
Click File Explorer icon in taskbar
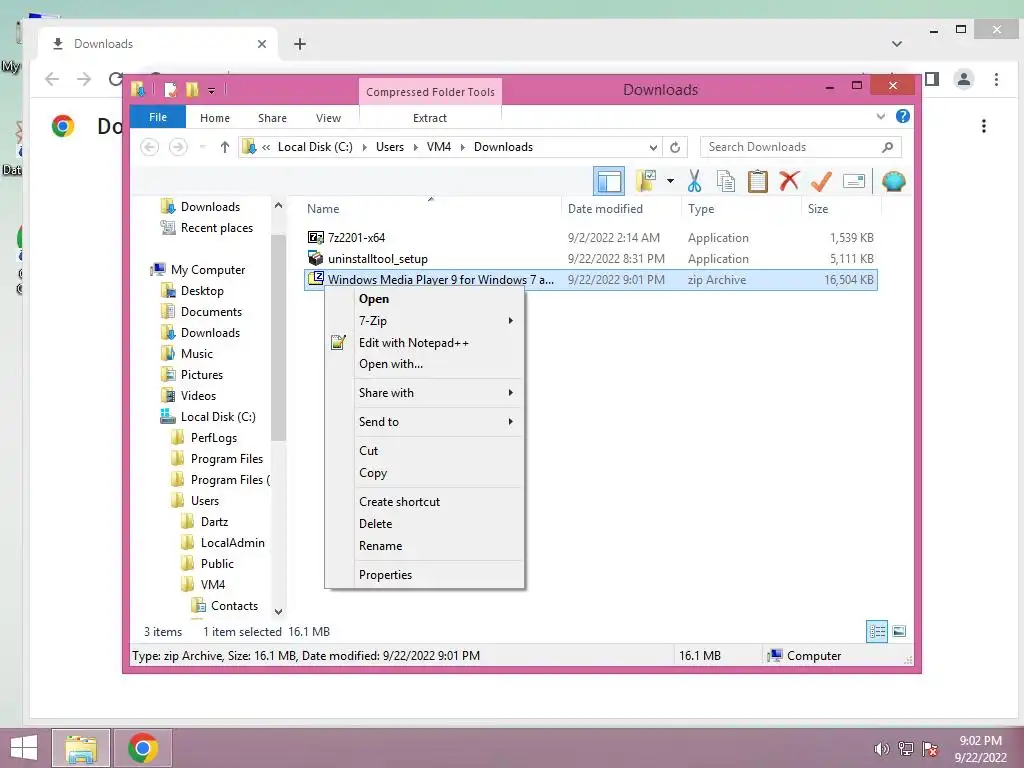tap(81, 748)
